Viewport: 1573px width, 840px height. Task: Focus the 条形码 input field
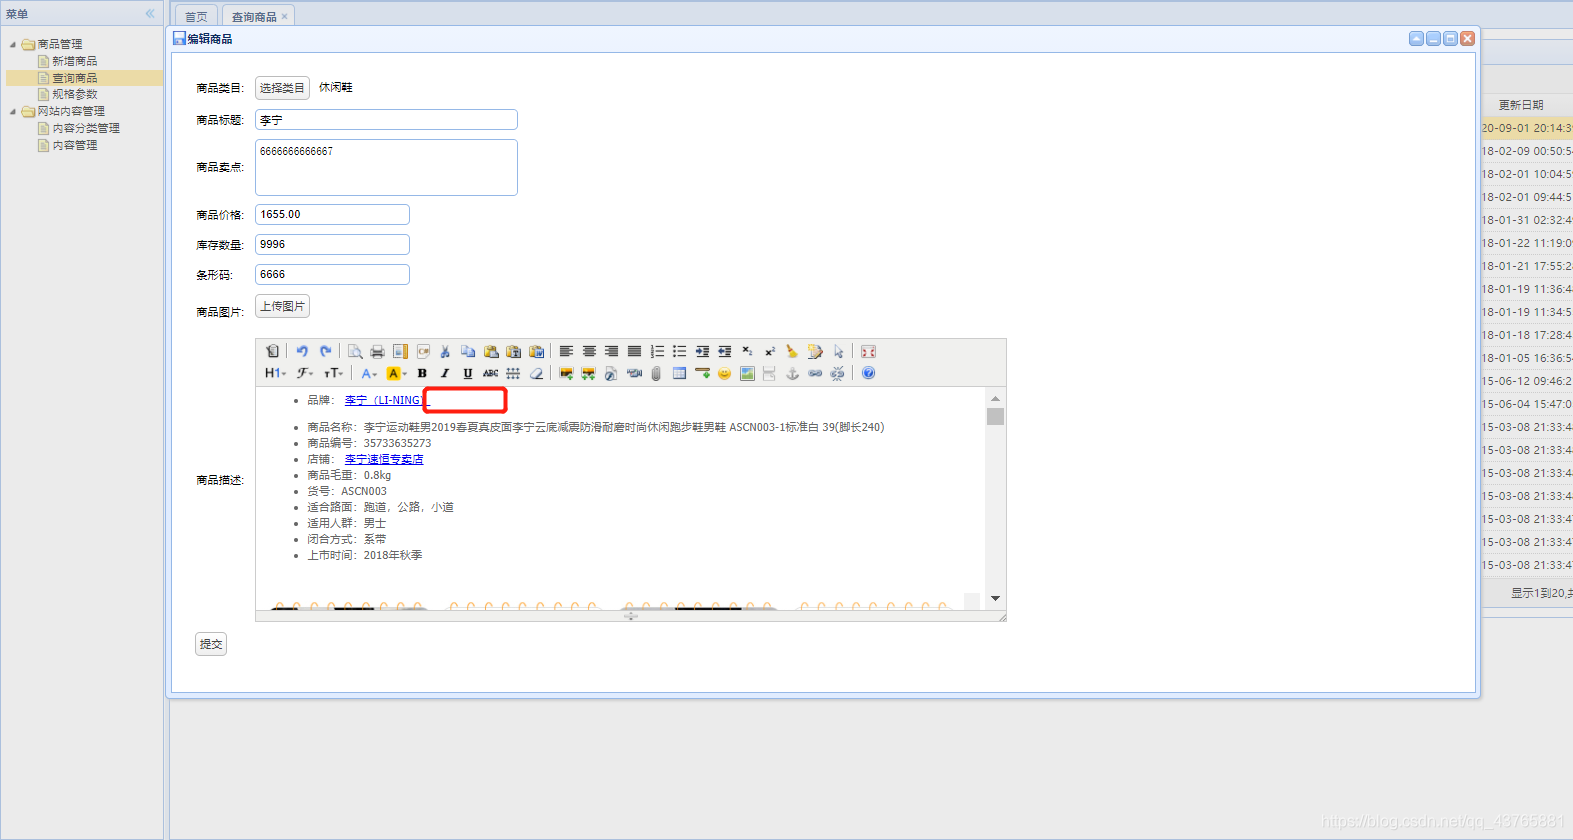(332, 274)
